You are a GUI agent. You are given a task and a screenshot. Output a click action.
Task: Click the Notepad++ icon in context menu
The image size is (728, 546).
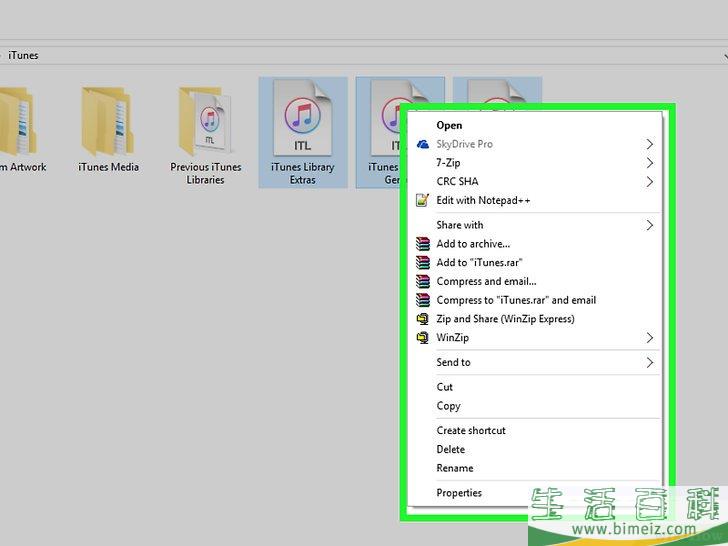422,201
